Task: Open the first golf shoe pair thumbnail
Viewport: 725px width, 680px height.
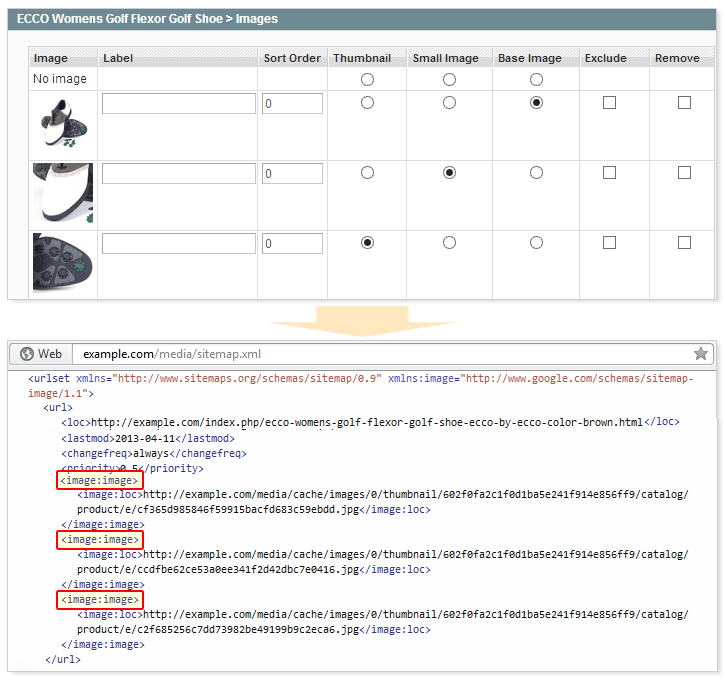Action: pyautogui.click(x=62, y=125)
